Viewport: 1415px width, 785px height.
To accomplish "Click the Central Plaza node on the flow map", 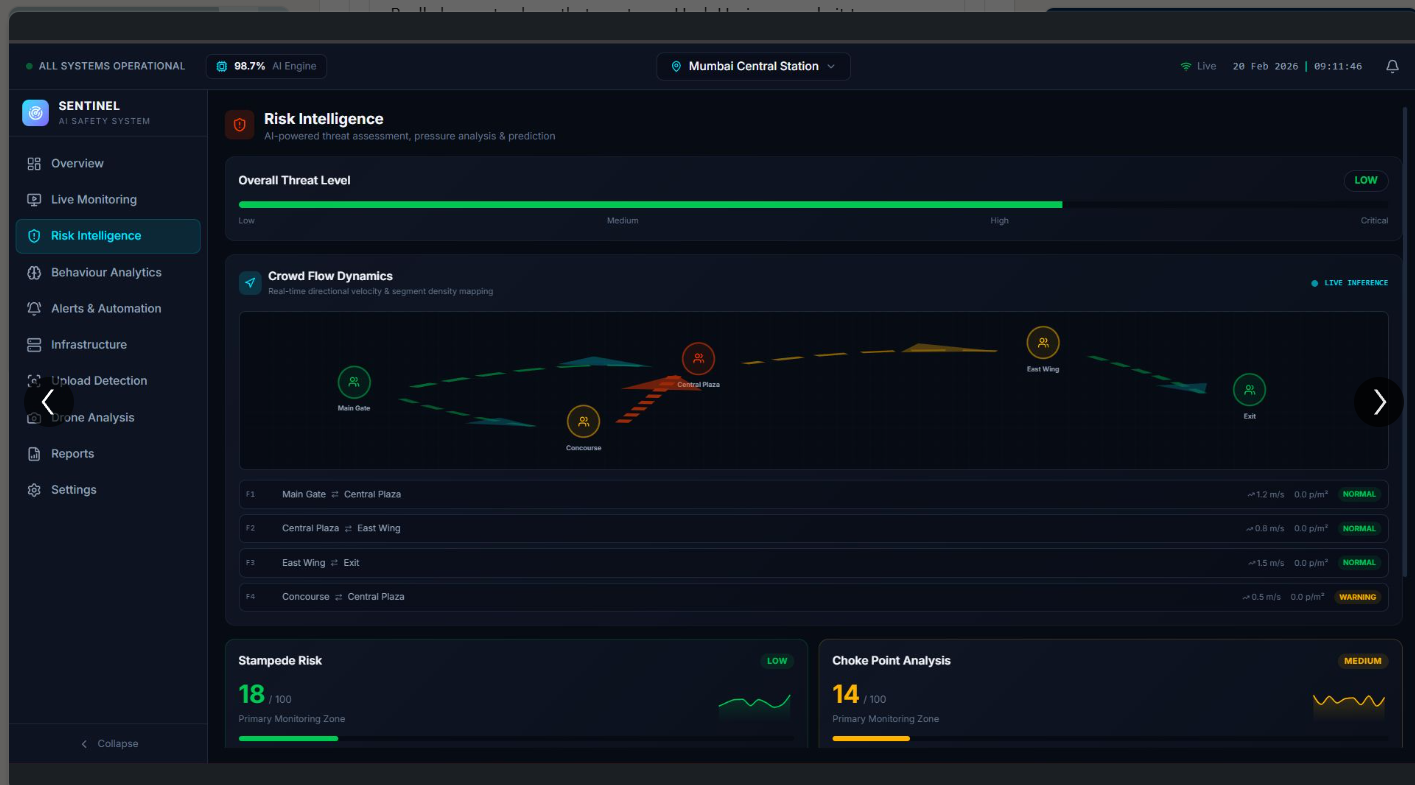I will pos(698,358).
